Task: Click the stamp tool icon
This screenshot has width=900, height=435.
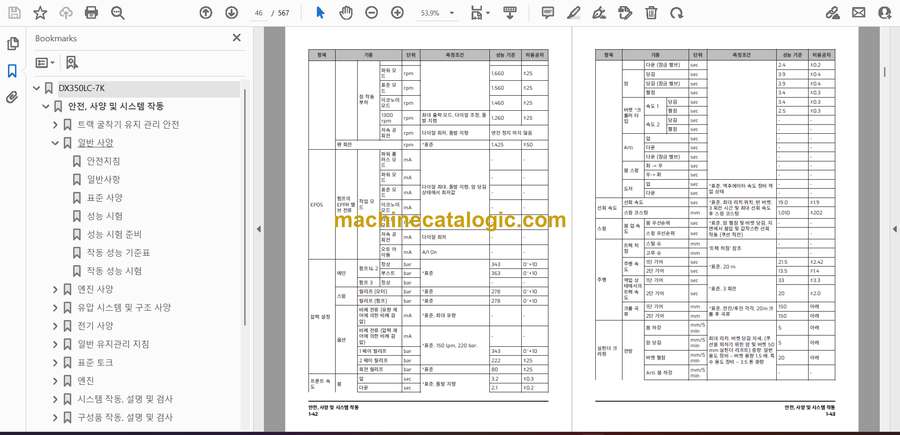Action: (x=625, y=13)
